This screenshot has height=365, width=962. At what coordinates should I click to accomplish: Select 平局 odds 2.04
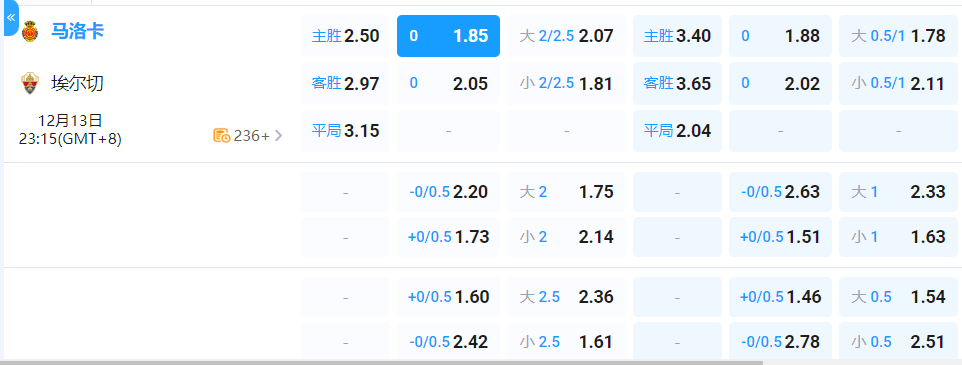(677, 131)
